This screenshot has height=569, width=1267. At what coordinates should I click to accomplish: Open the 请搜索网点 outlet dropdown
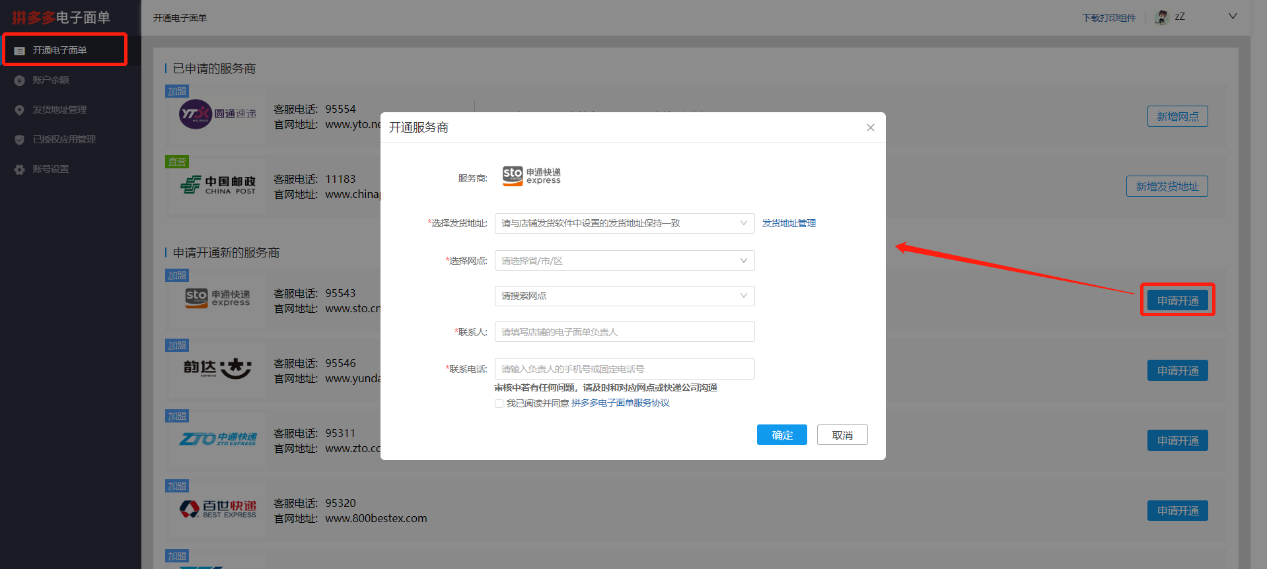[624, 296]
